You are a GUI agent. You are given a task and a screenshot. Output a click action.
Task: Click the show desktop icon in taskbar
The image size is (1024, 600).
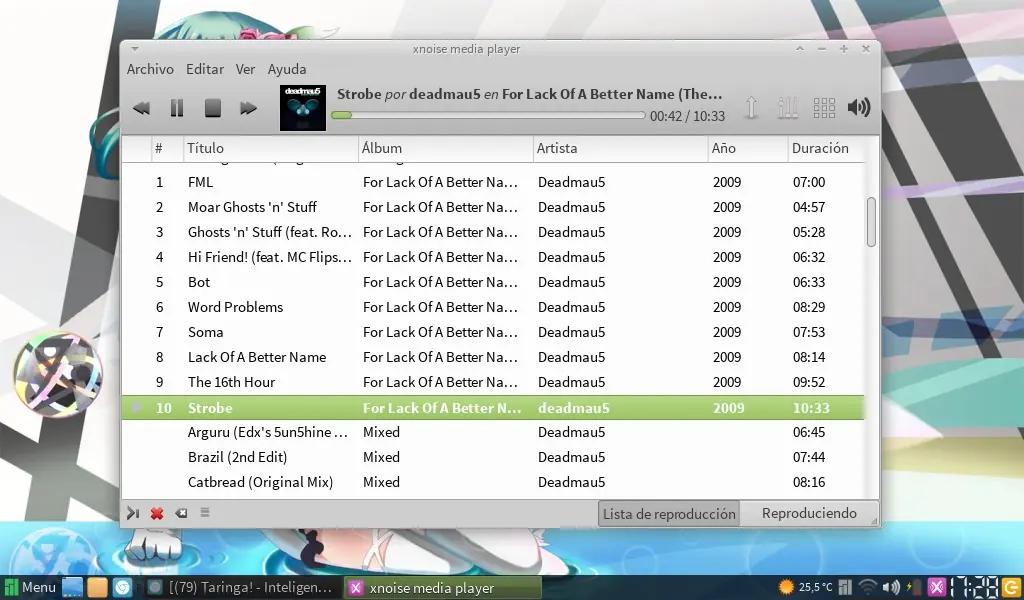[72, 588]
